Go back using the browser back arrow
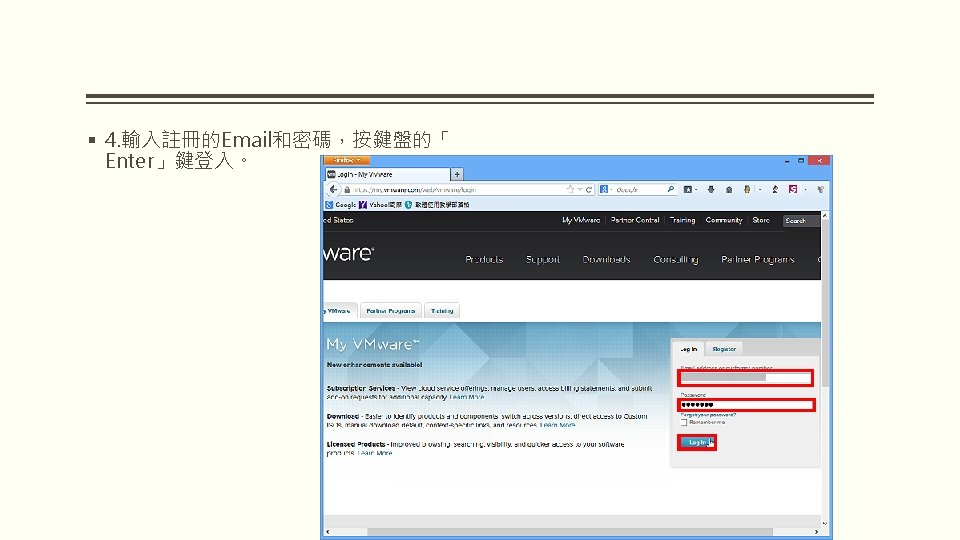This screenshot has width=960, height=540. click(333, 190)
